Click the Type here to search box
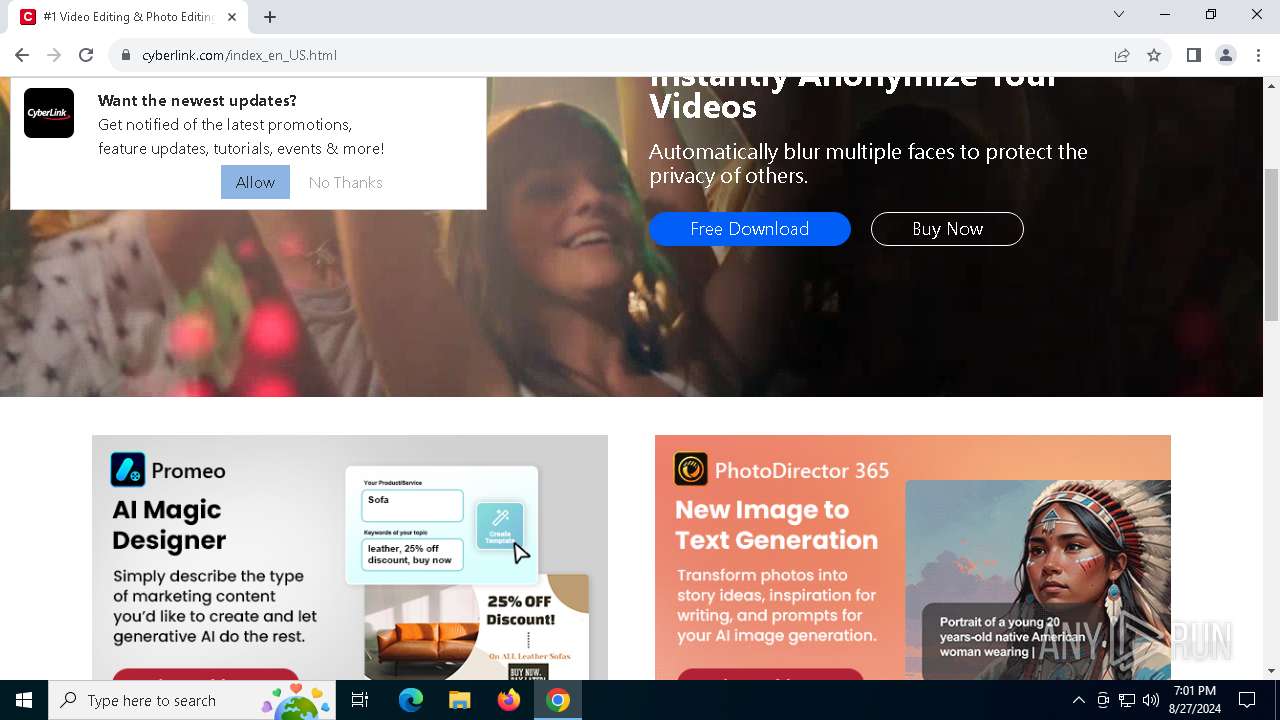Screen dimensions: 1280x720 click(192, 700)
